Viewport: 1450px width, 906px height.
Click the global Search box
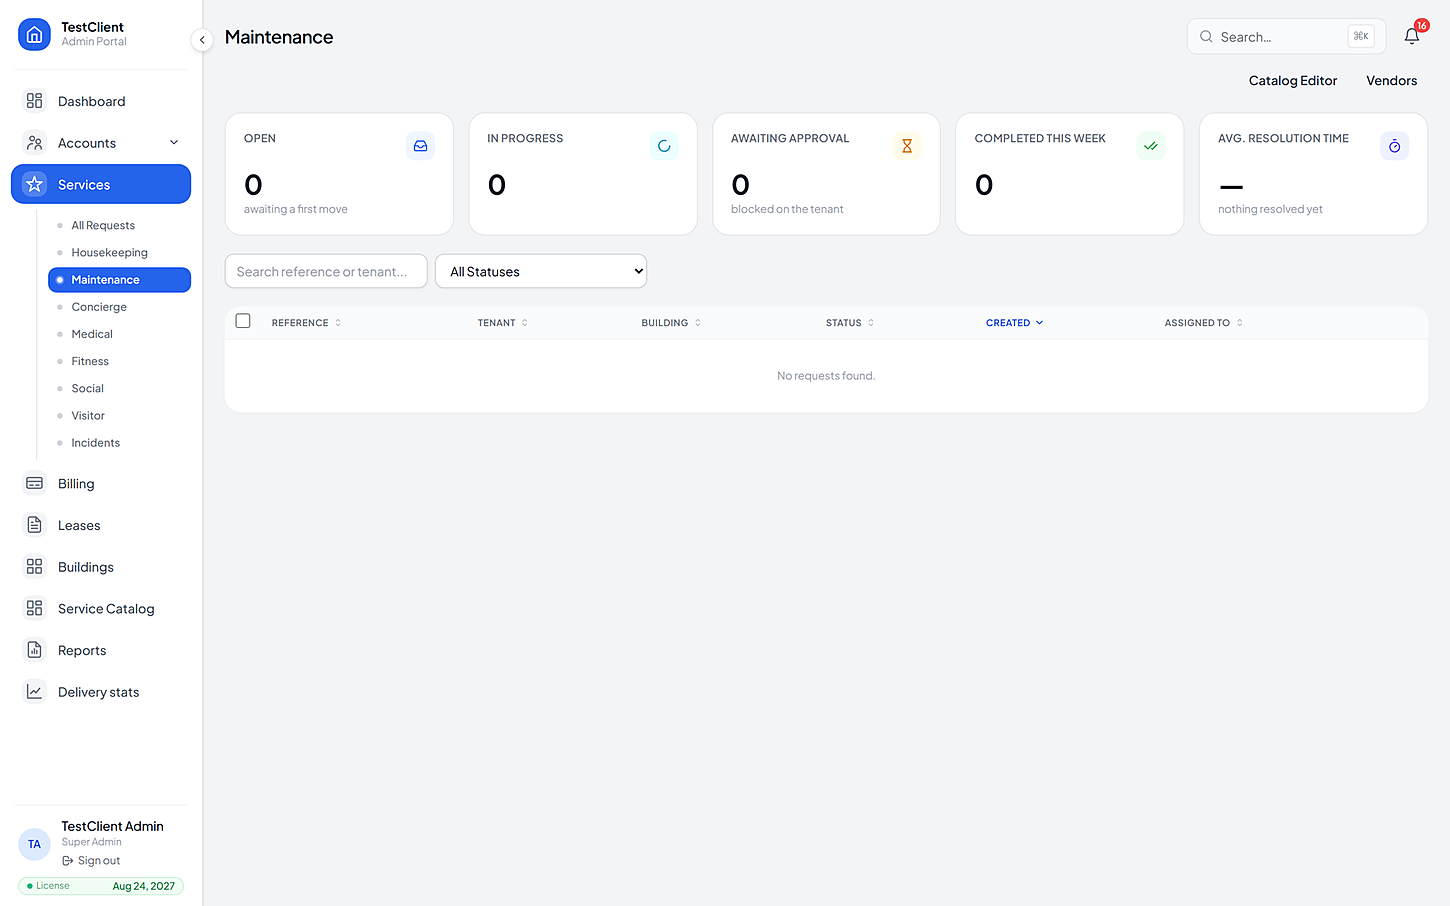point(1286,37)
